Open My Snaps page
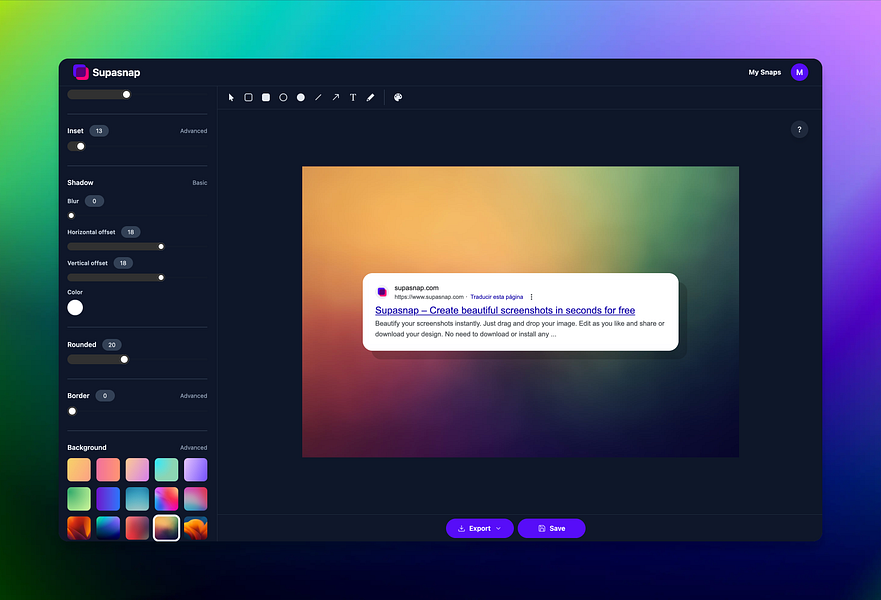 pyautogui.click(x=764, y=72)
